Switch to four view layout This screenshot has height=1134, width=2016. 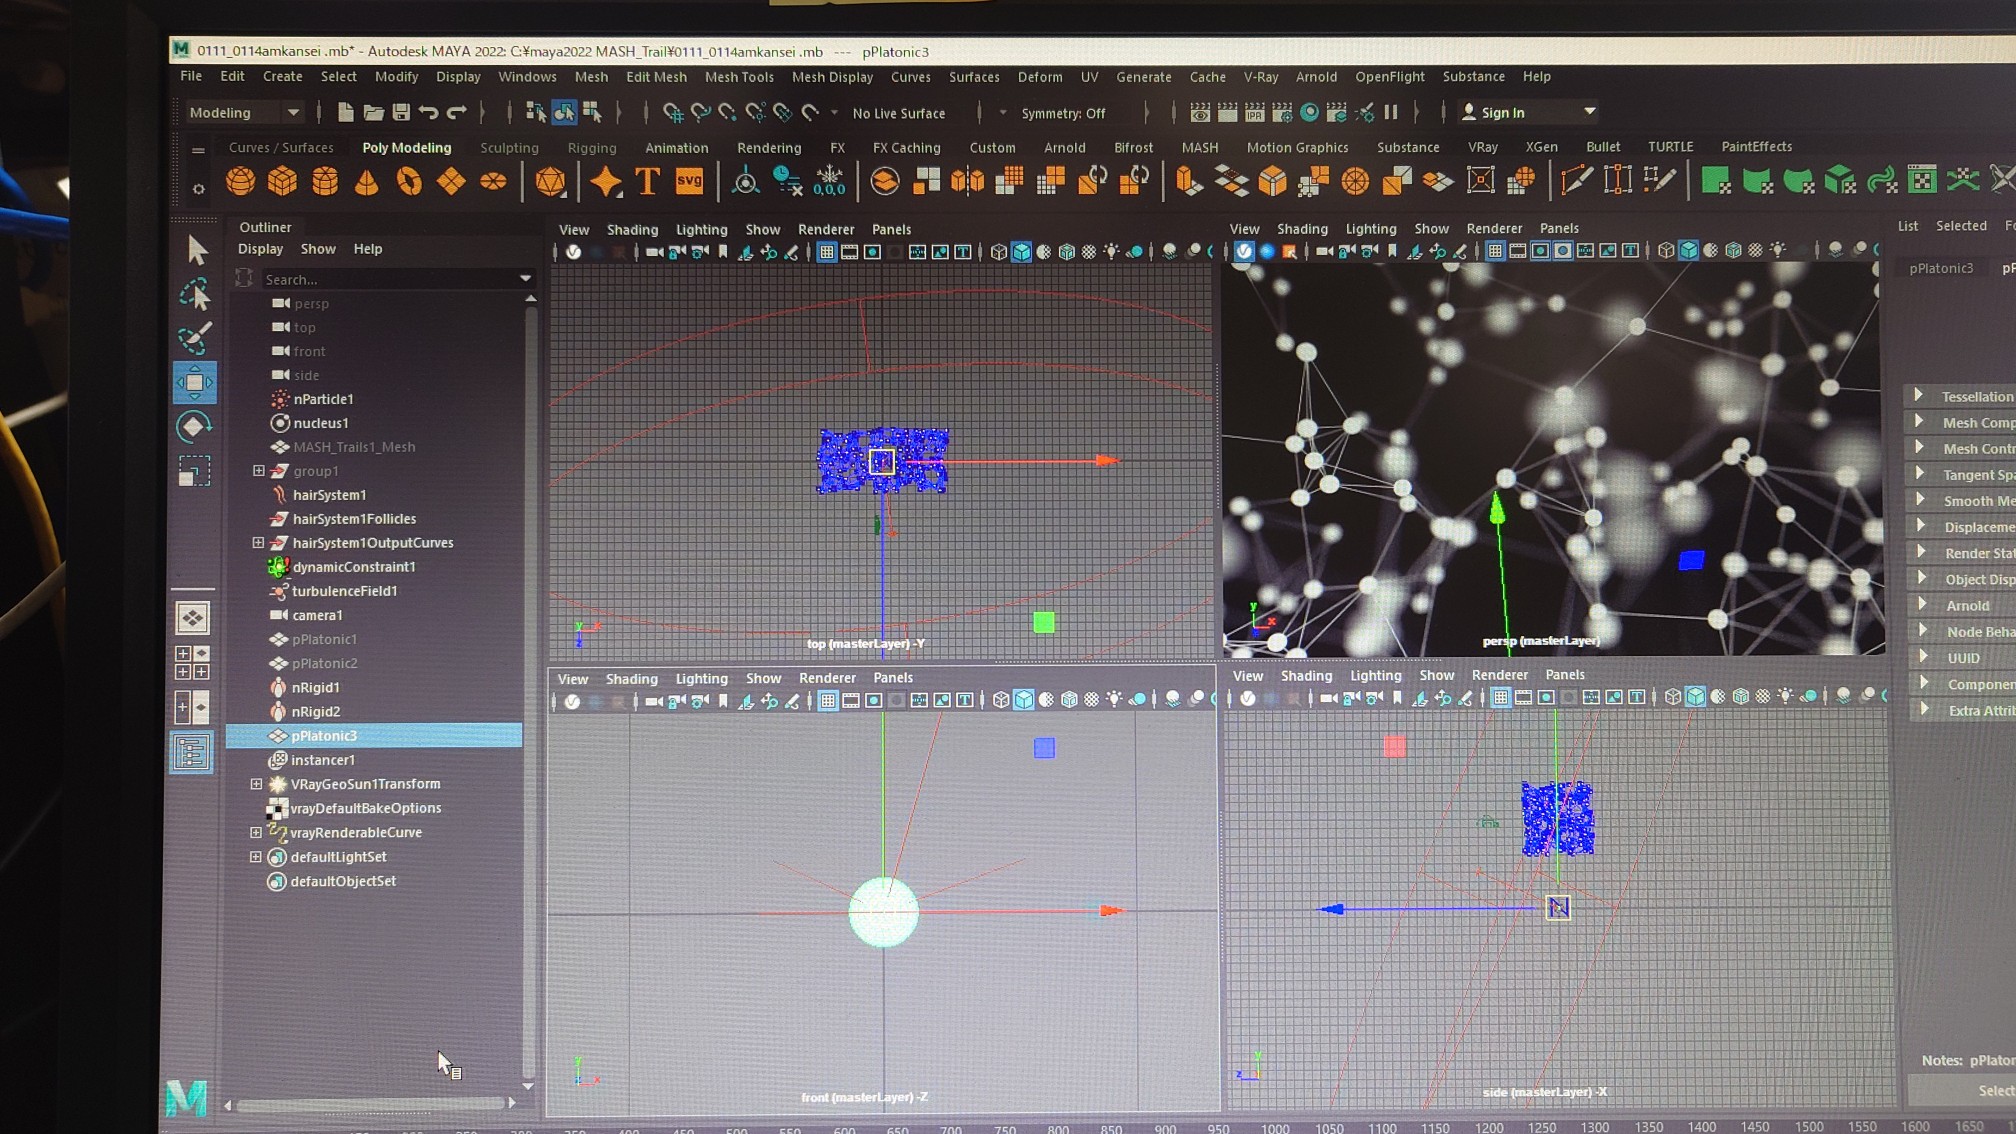click(192, 662)
